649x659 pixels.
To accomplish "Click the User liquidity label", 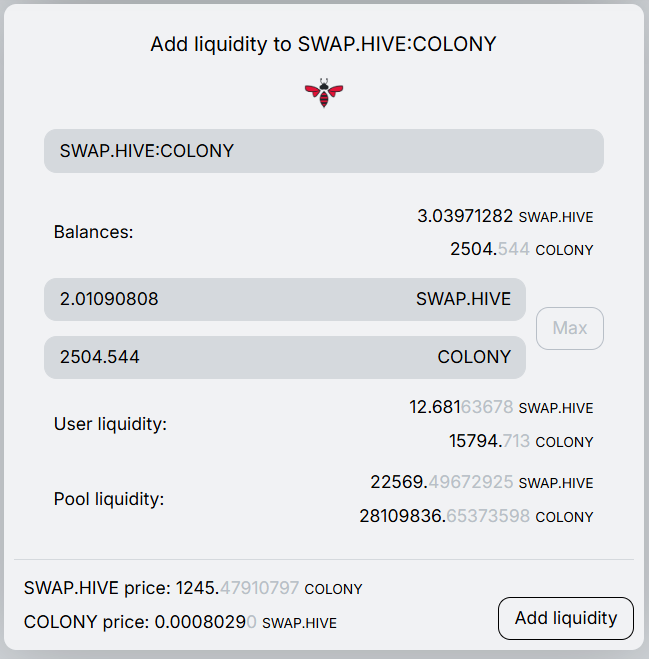I will tap(110, 424).
